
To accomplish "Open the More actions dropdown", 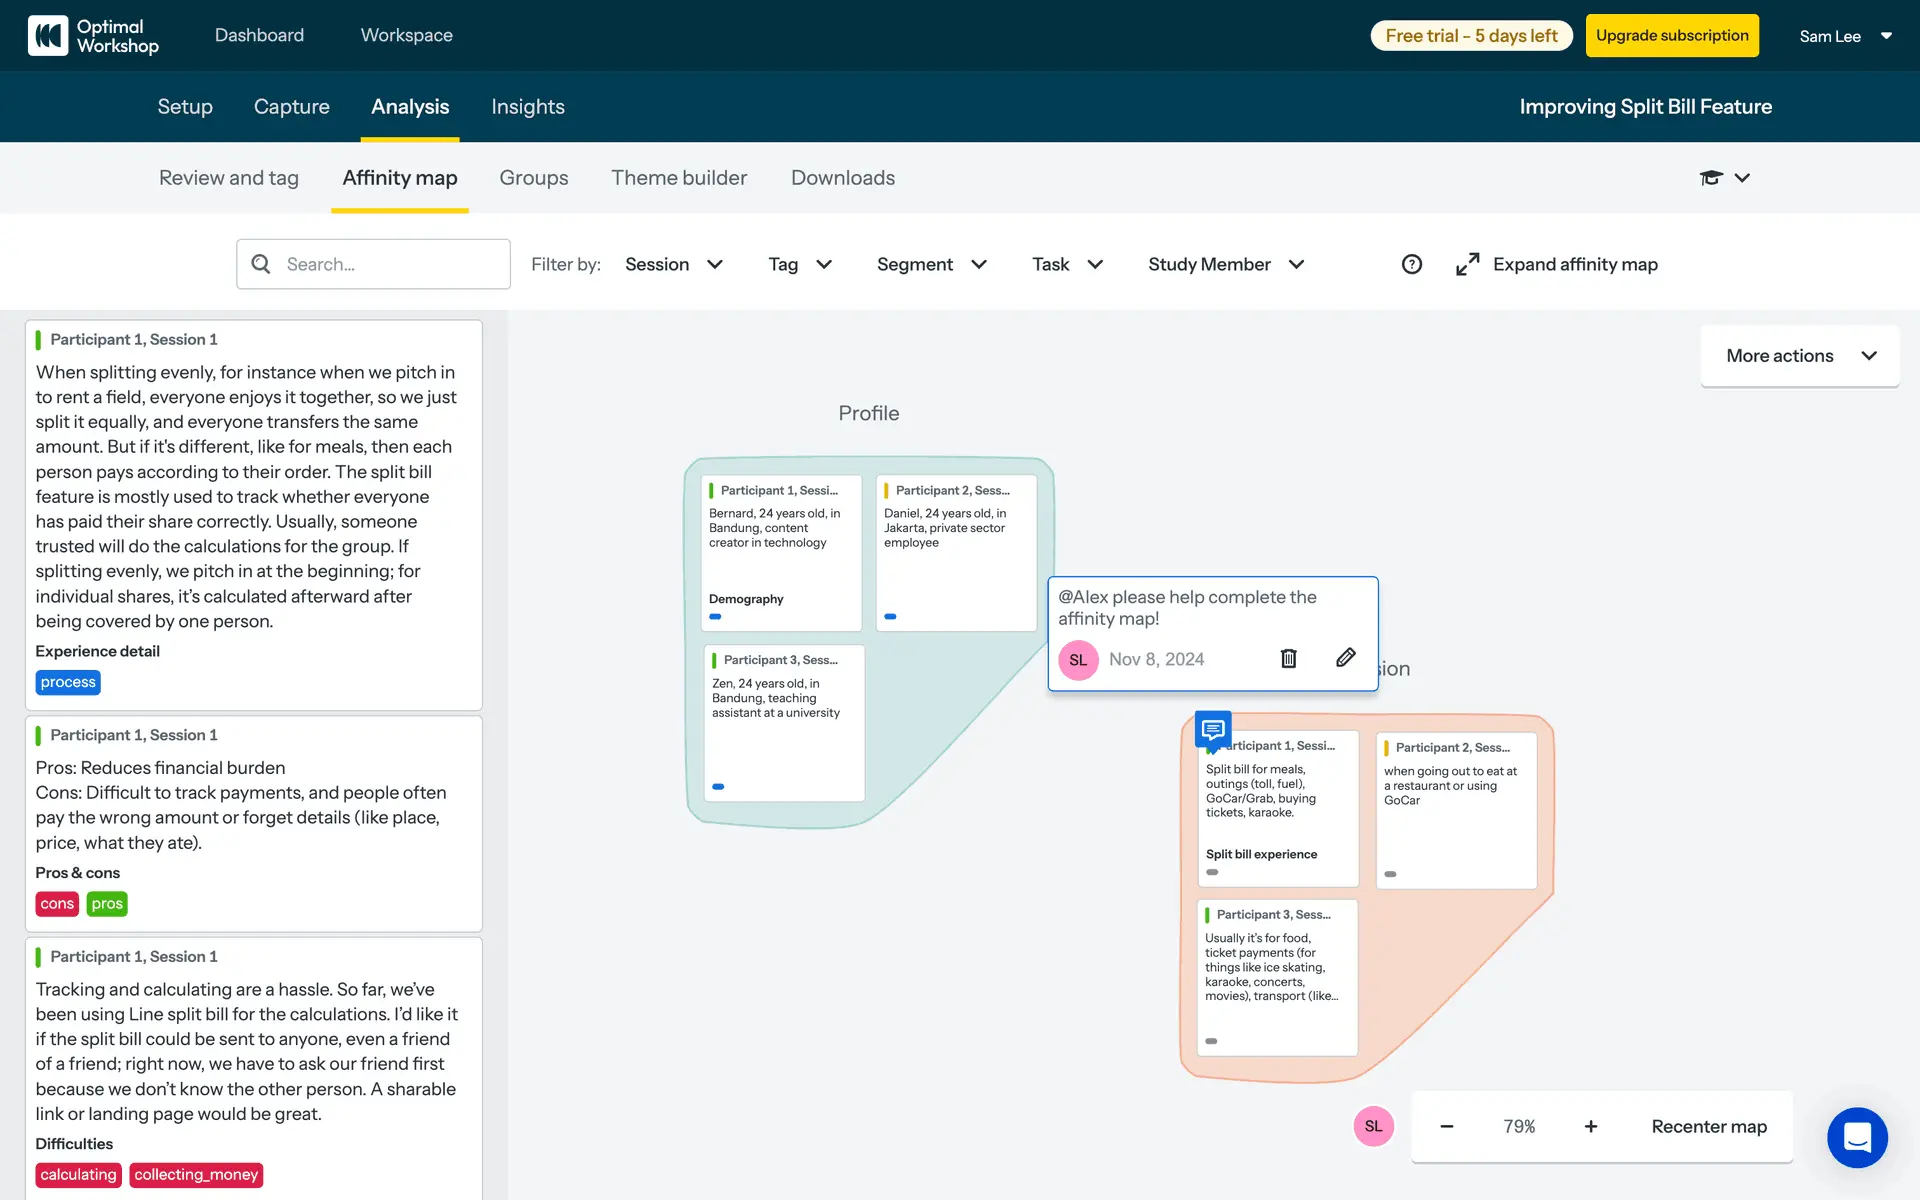I will coord(1799,356).
